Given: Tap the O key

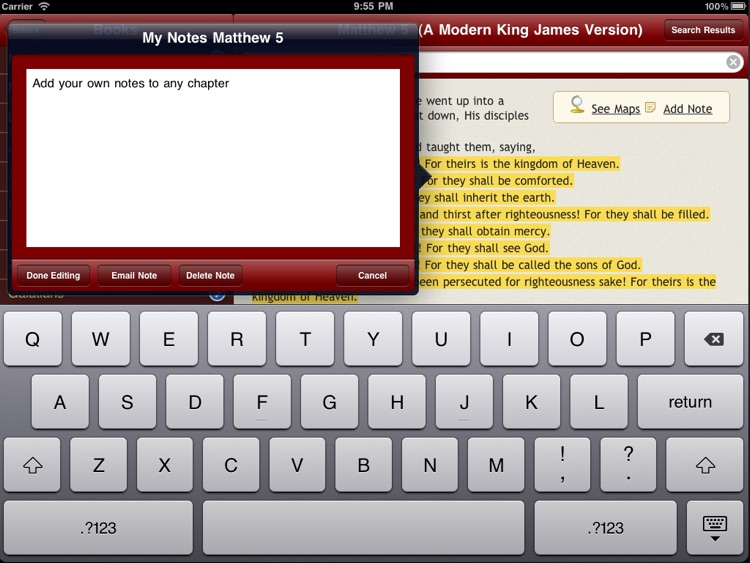Looking at the screenshot, I should tap(577, 339).
